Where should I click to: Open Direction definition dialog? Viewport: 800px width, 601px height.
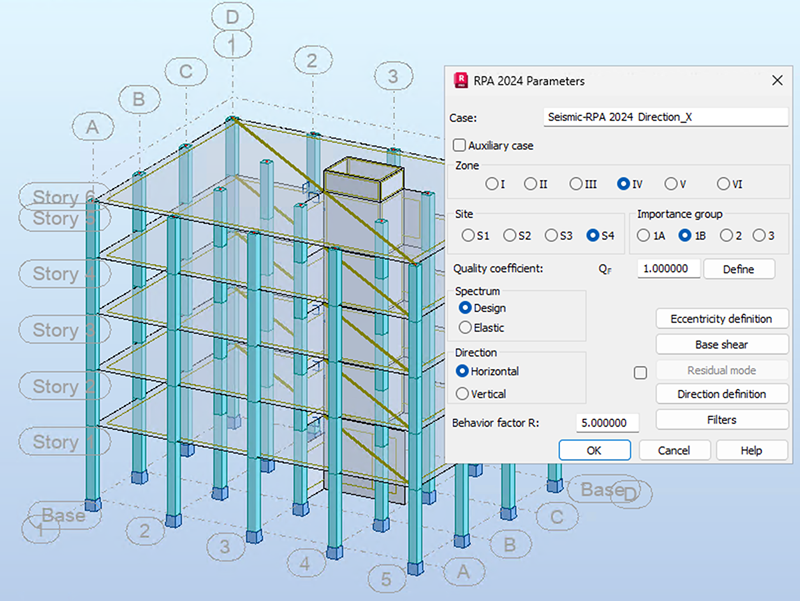(722, 394)
